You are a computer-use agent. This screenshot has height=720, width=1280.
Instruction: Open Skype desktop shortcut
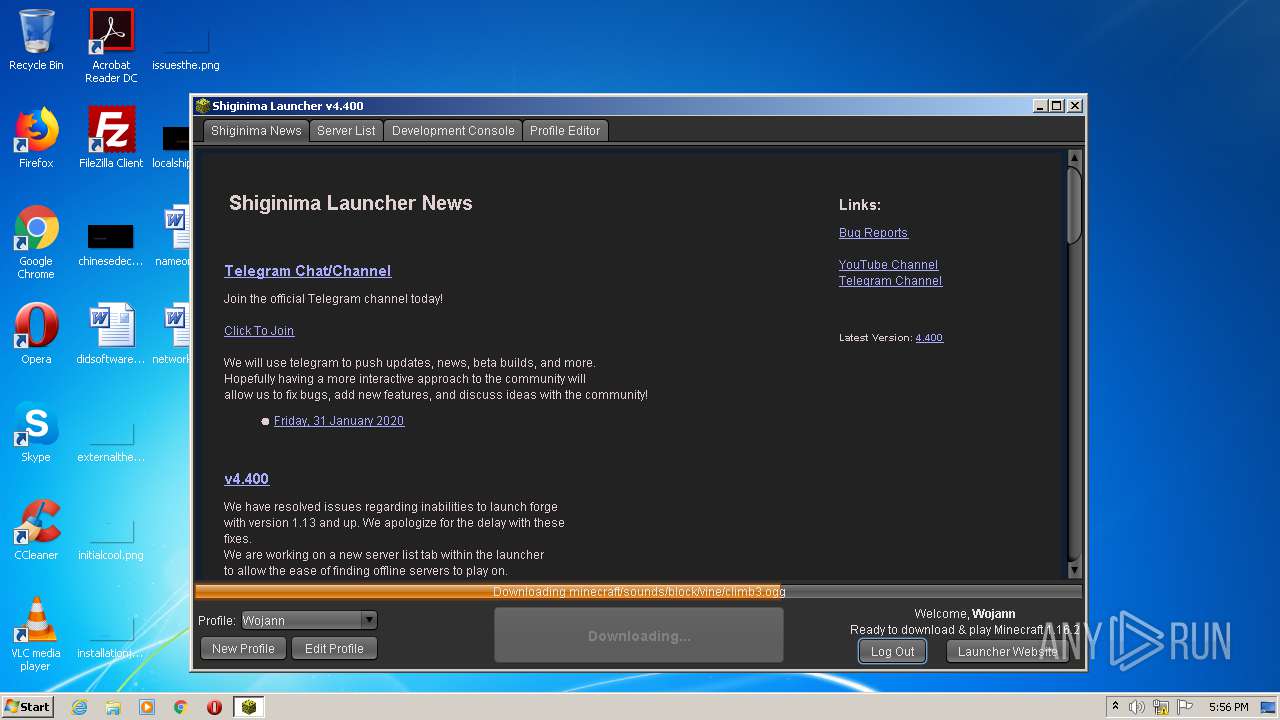[x=36, y=432]
